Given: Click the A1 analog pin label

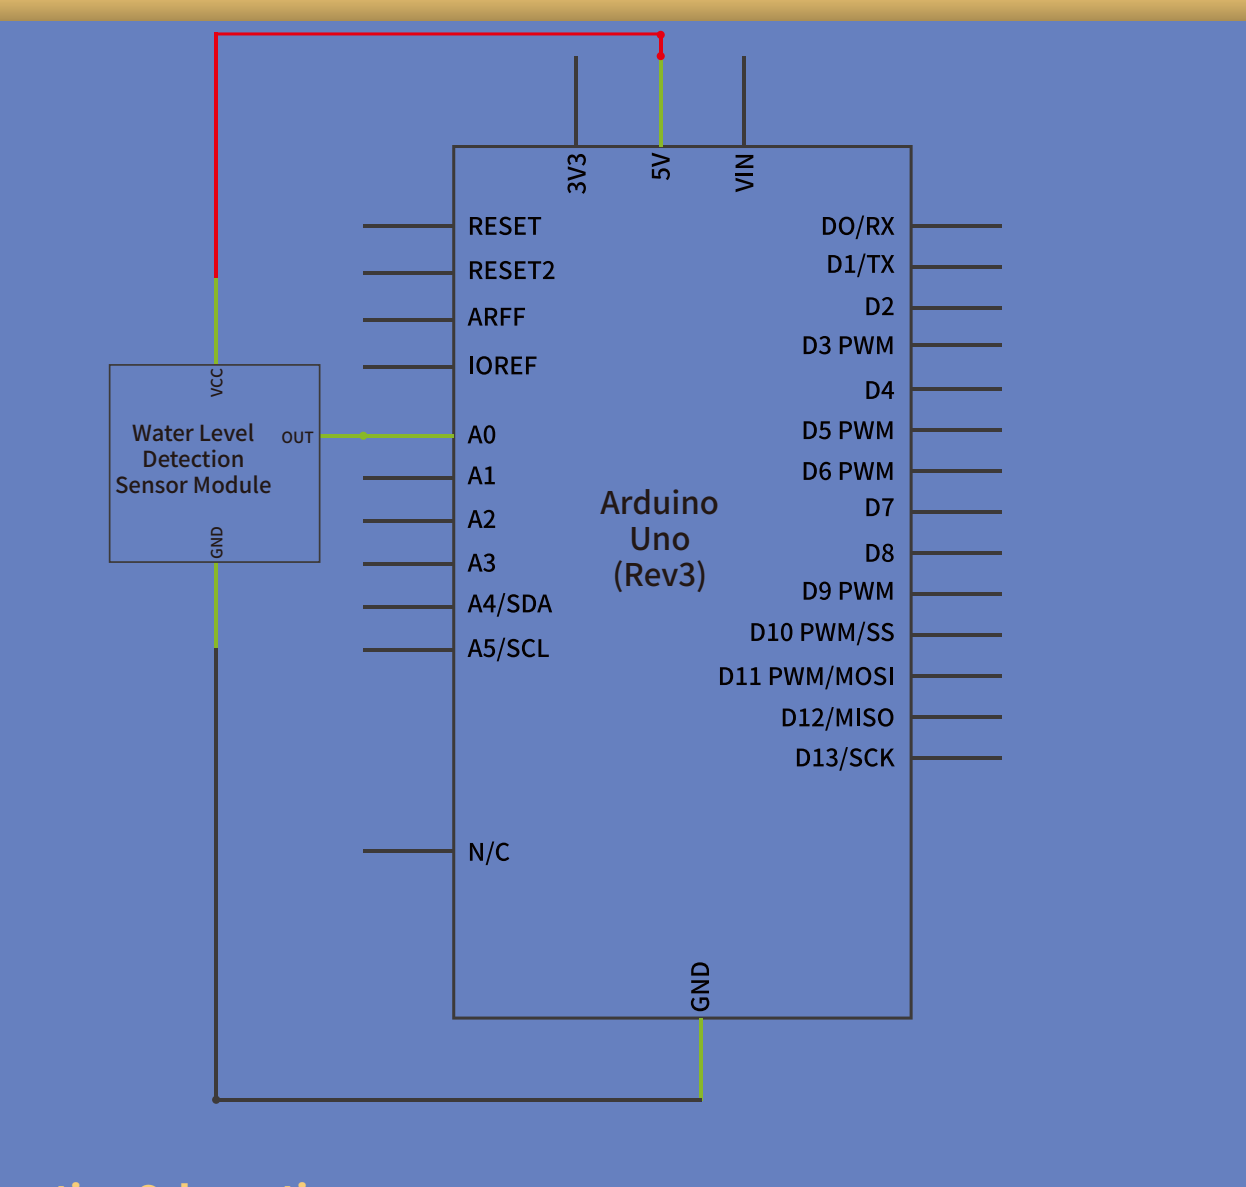Looking at the screenshot, I should click(482, 476).
